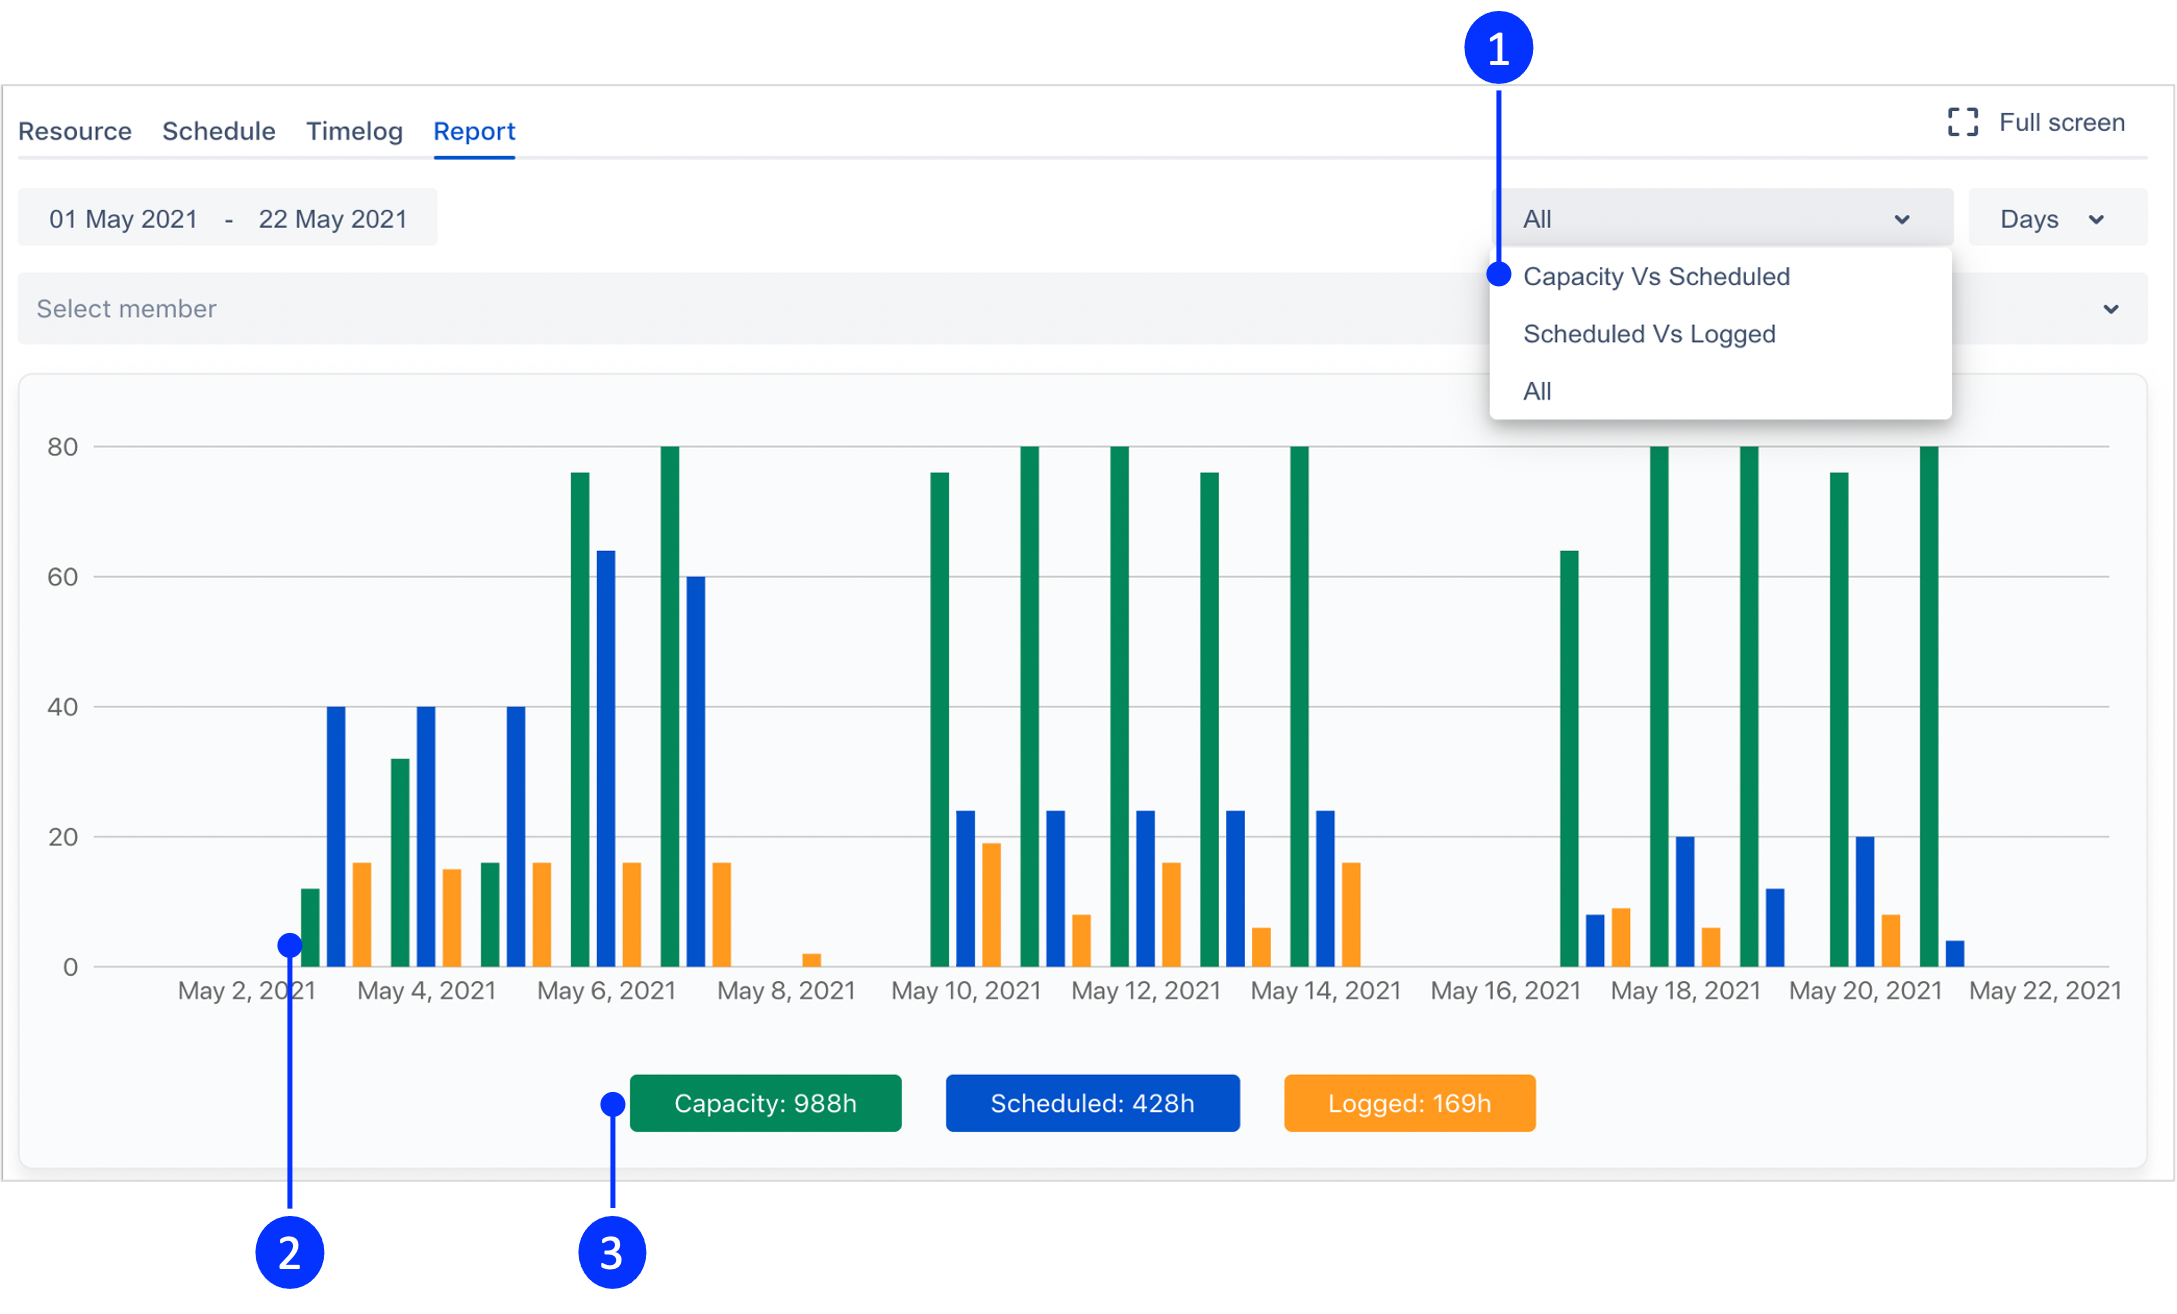Viewport: 2177px width, 1314px height.
Task: Choose Scheduled Vs Logged option
Action: coord(1649,334)
